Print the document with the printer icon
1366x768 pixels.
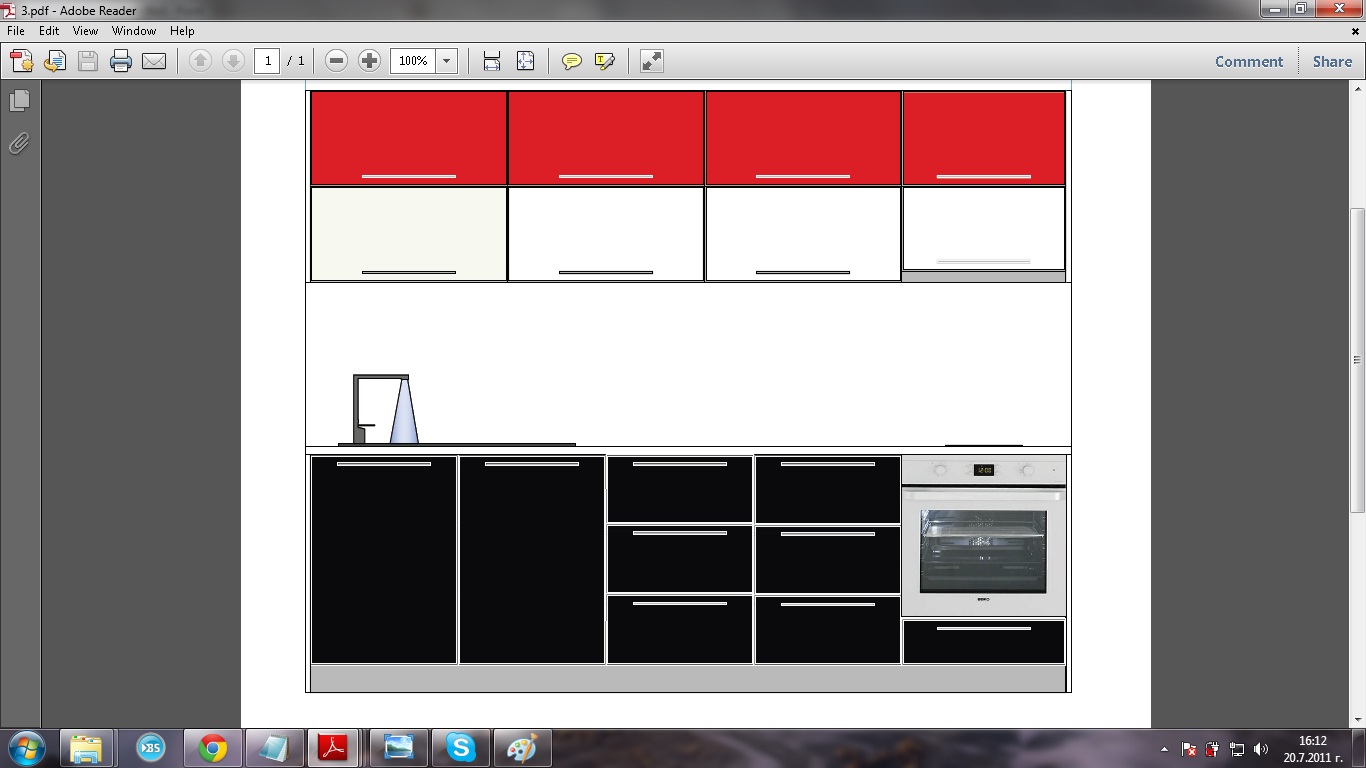121,61
